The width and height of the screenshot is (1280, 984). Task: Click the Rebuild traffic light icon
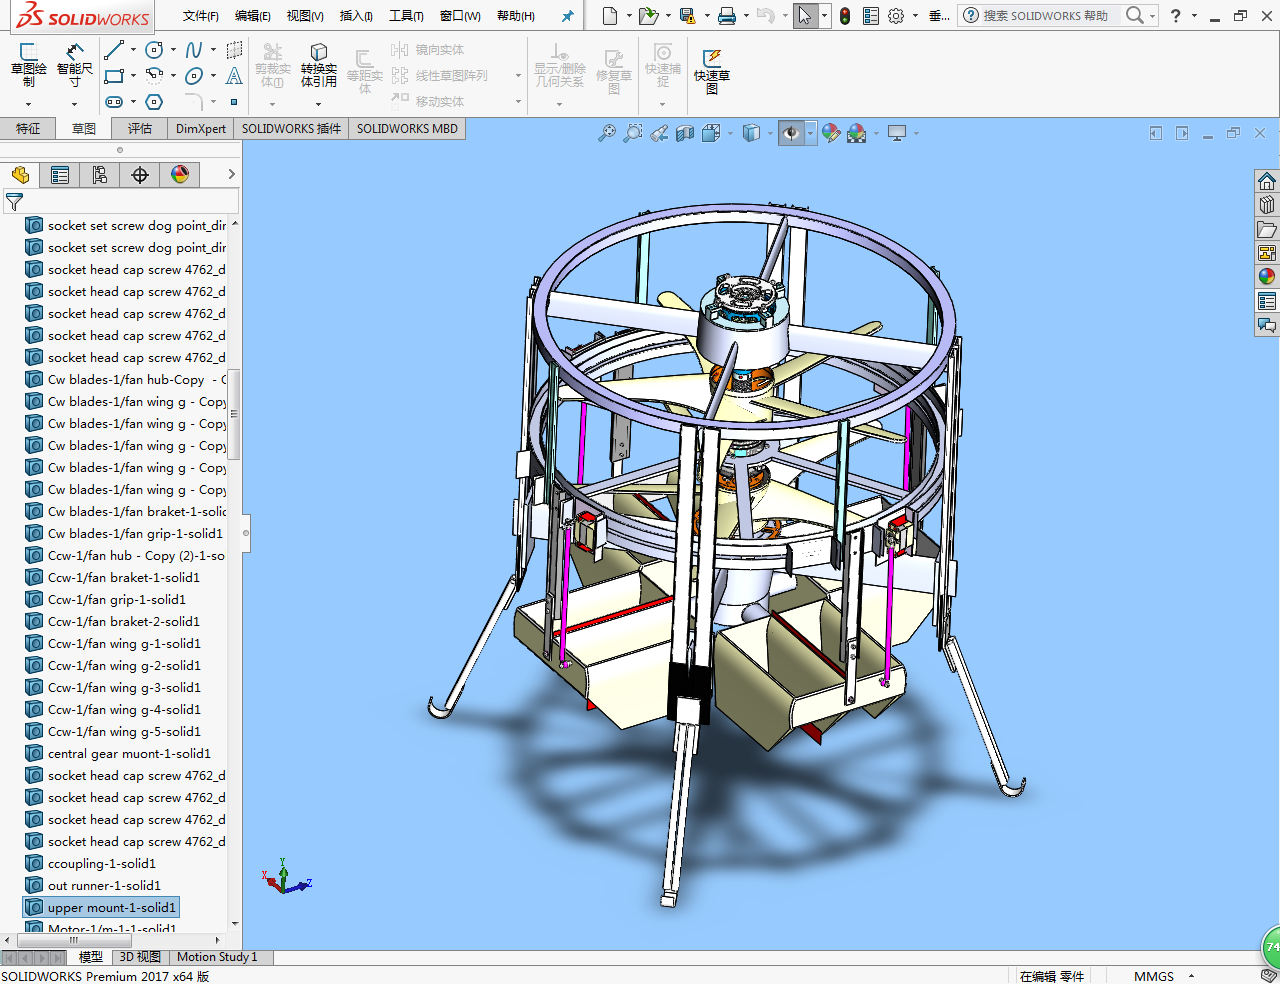[x=845, y=16]
